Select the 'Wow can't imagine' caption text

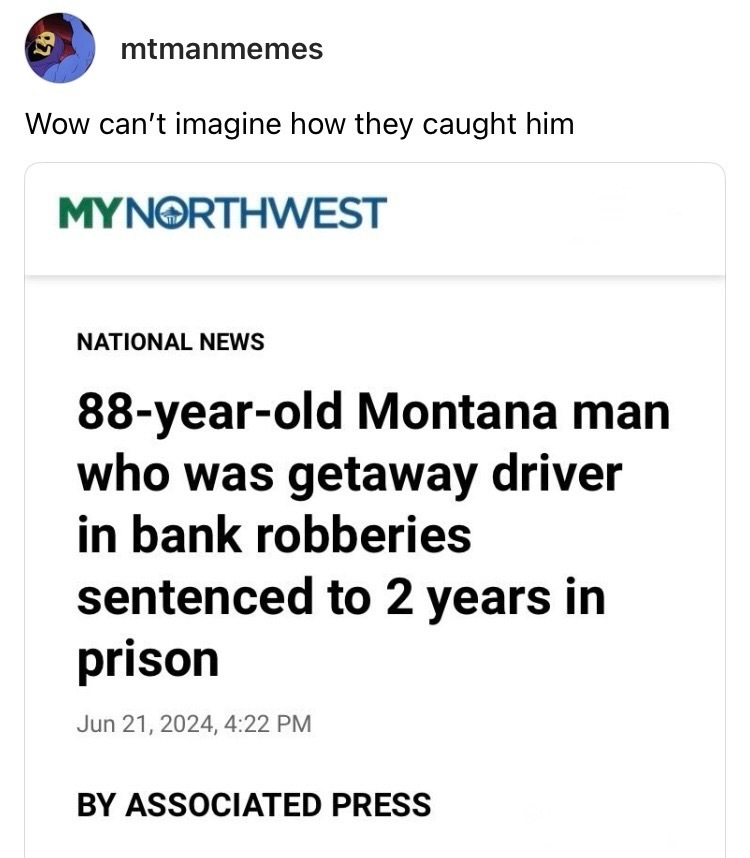[300, 124]
